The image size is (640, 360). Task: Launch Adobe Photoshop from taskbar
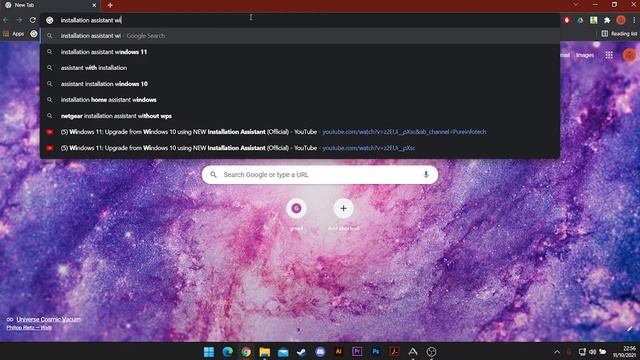click(x=376, y=351)
